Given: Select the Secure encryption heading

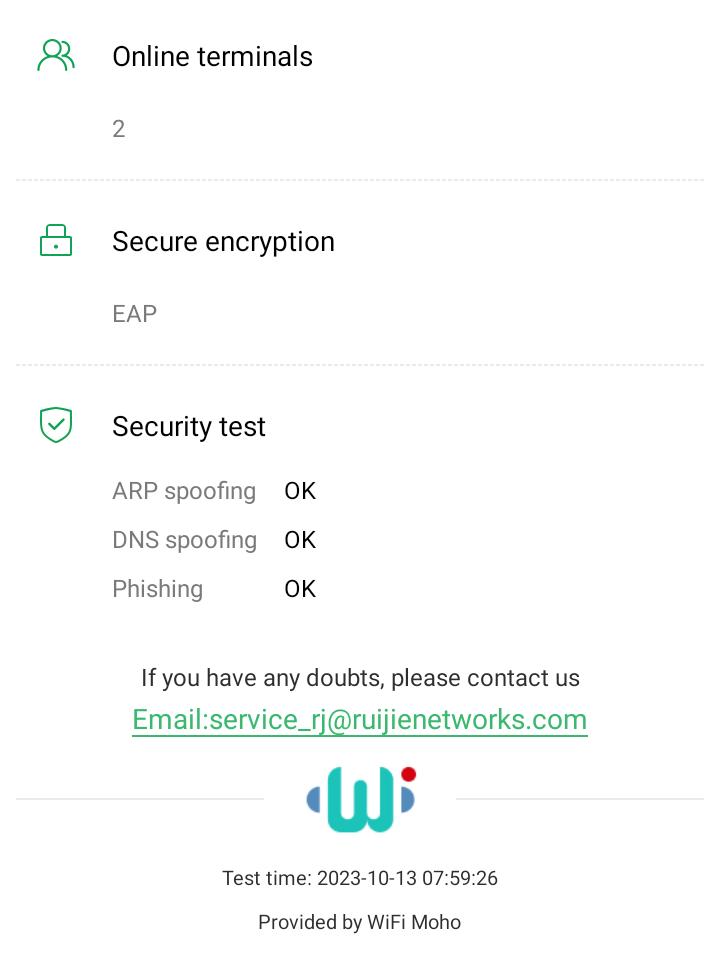Looking at the screenshot, I should tap(223, 242).
